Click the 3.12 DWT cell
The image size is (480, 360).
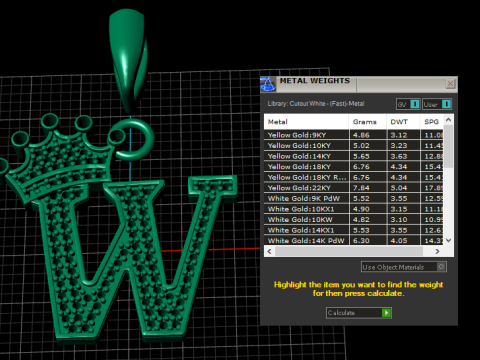click(x=403, y=135)
